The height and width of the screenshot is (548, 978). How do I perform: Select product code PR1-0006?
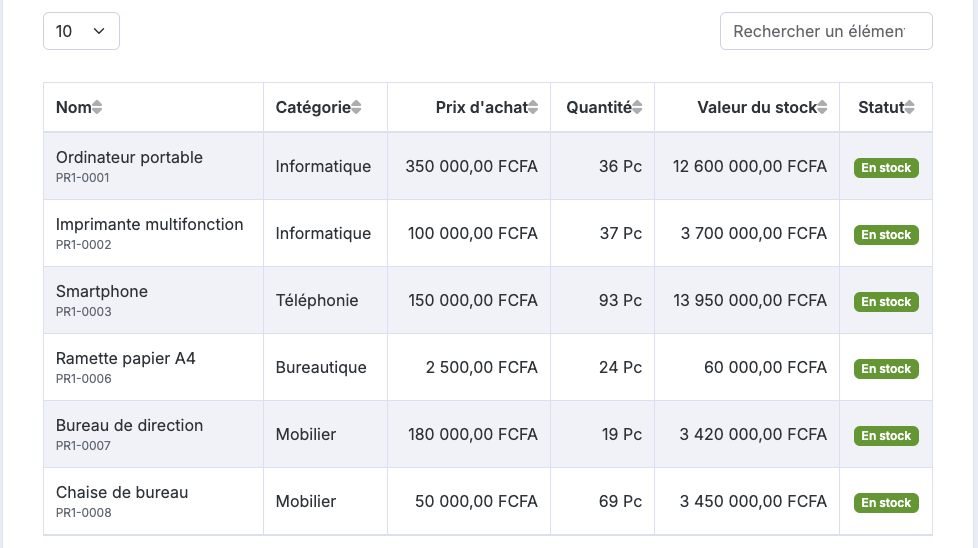pyautogui.click(x=84, y=378)
